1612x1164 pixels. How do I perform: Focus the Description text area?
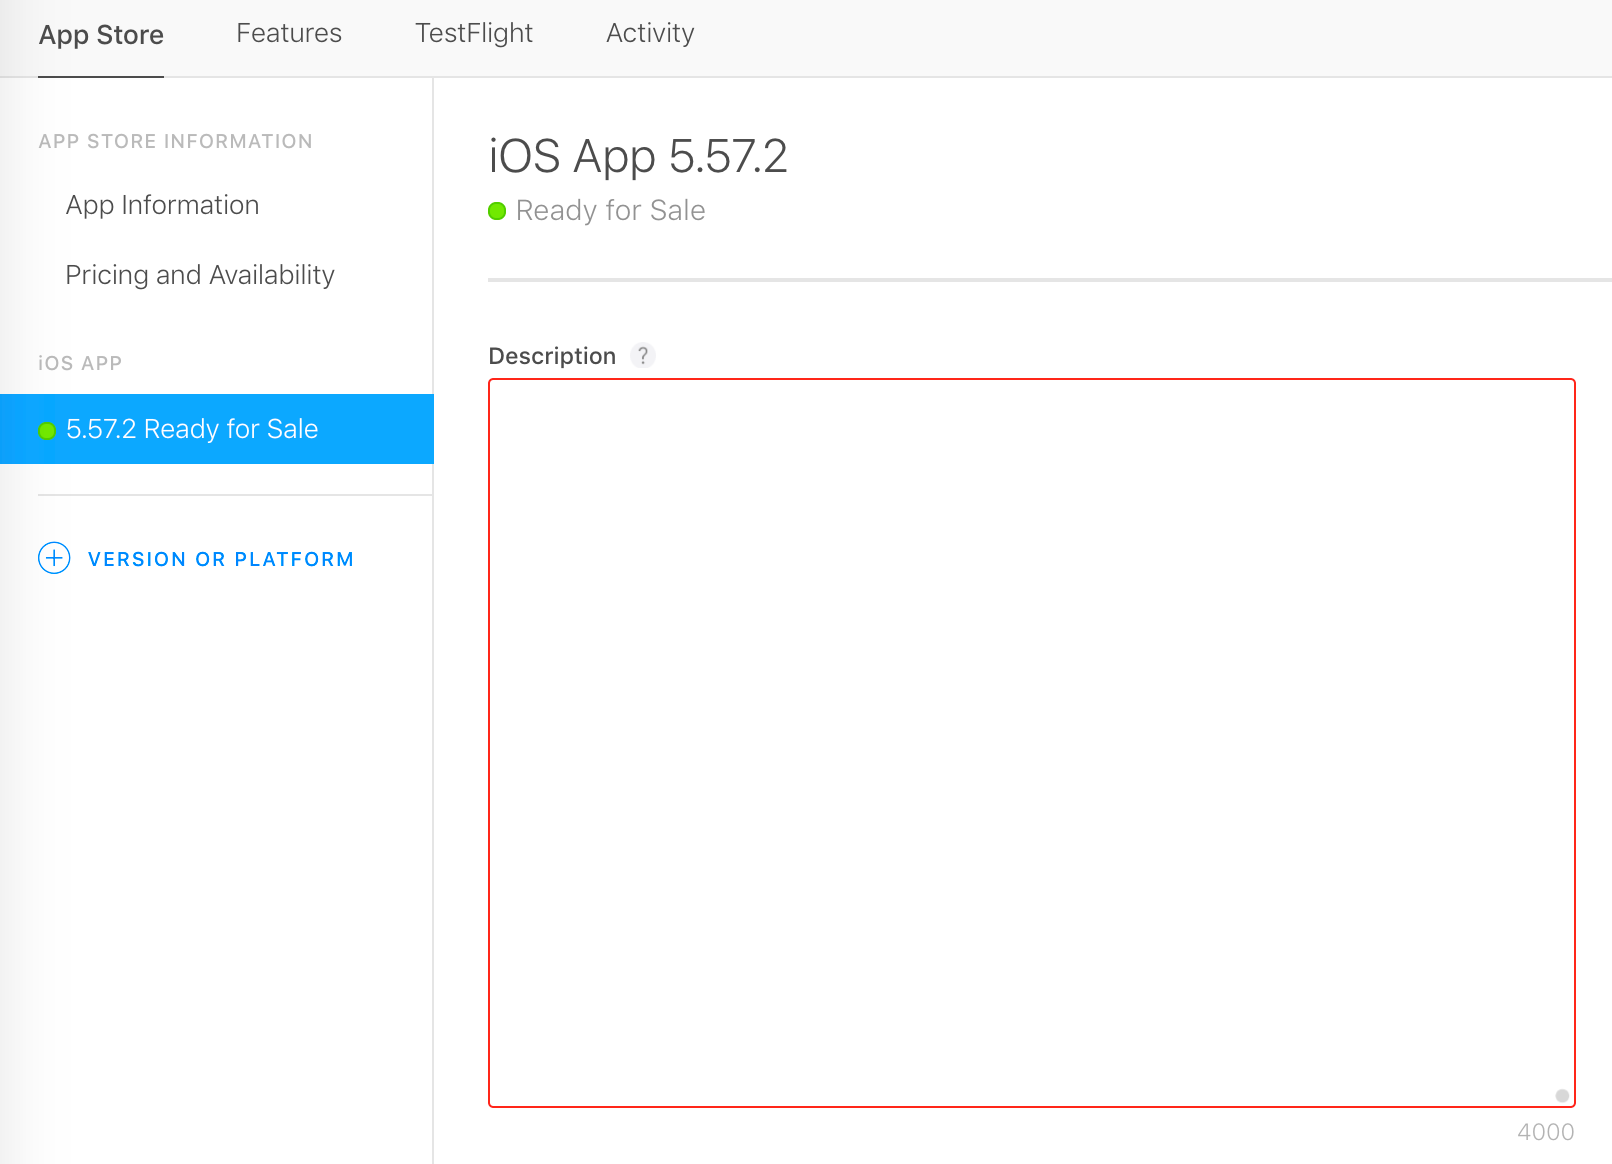pos(1032,743)
